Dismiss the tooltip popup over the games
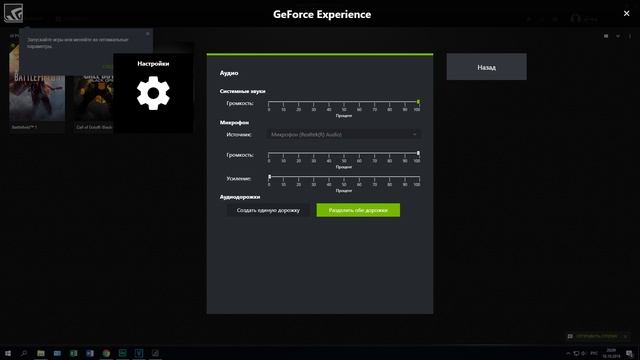The image size is (640, 360). pyautogui.click(x=147, y=34)
